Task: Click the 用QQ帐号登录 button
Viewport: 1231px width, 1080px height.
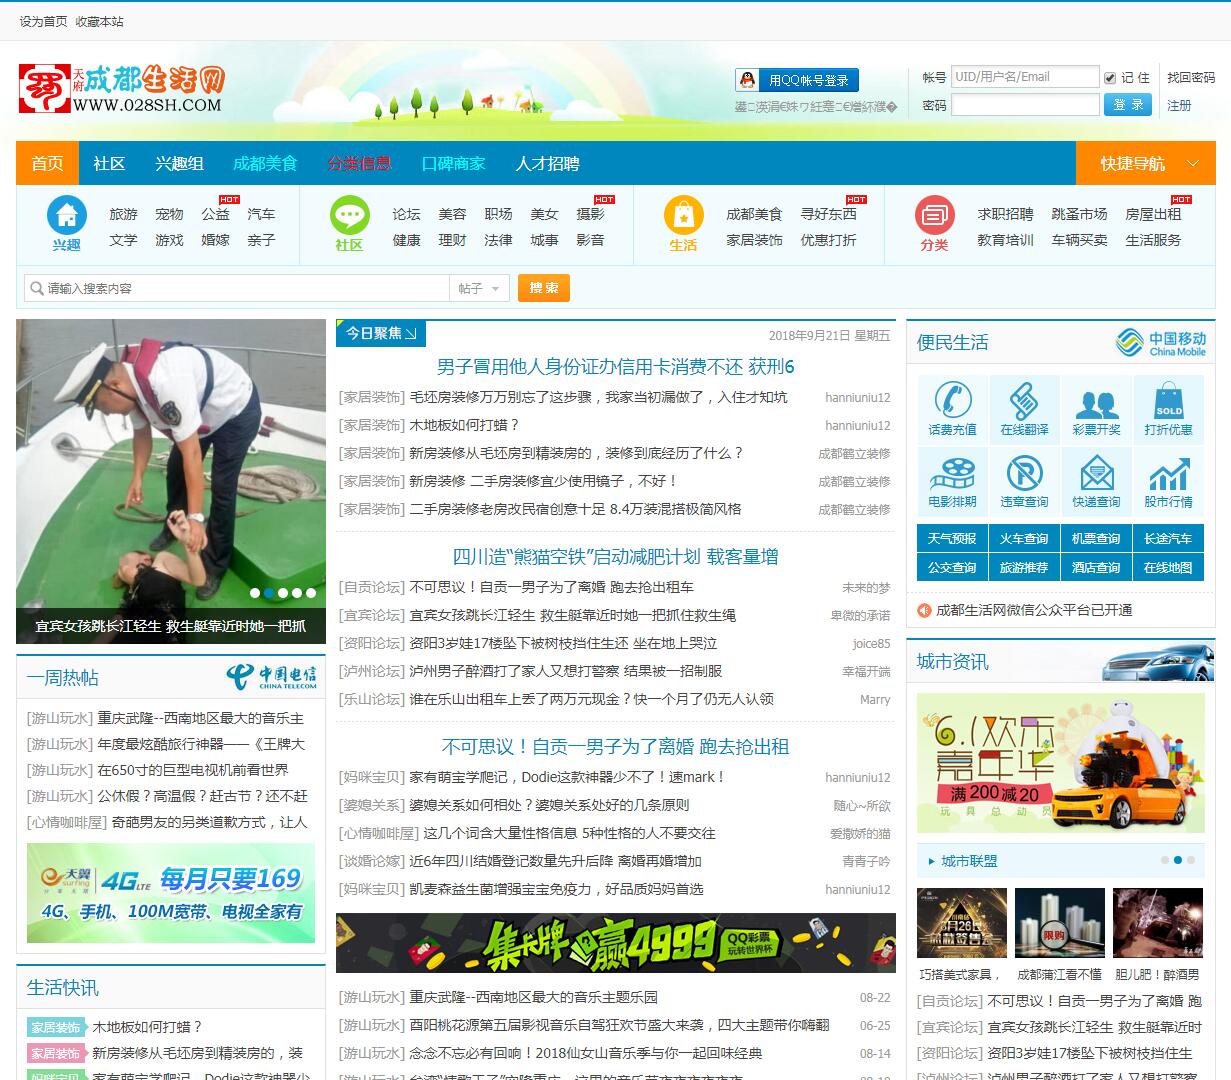Action: [797, 81]
